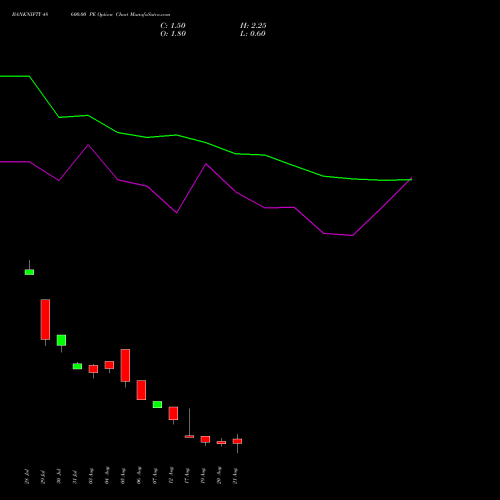Viewport: 500px width, 500px height.
Task: Click the '29 Jul' date label
Action: click(43, 477)
